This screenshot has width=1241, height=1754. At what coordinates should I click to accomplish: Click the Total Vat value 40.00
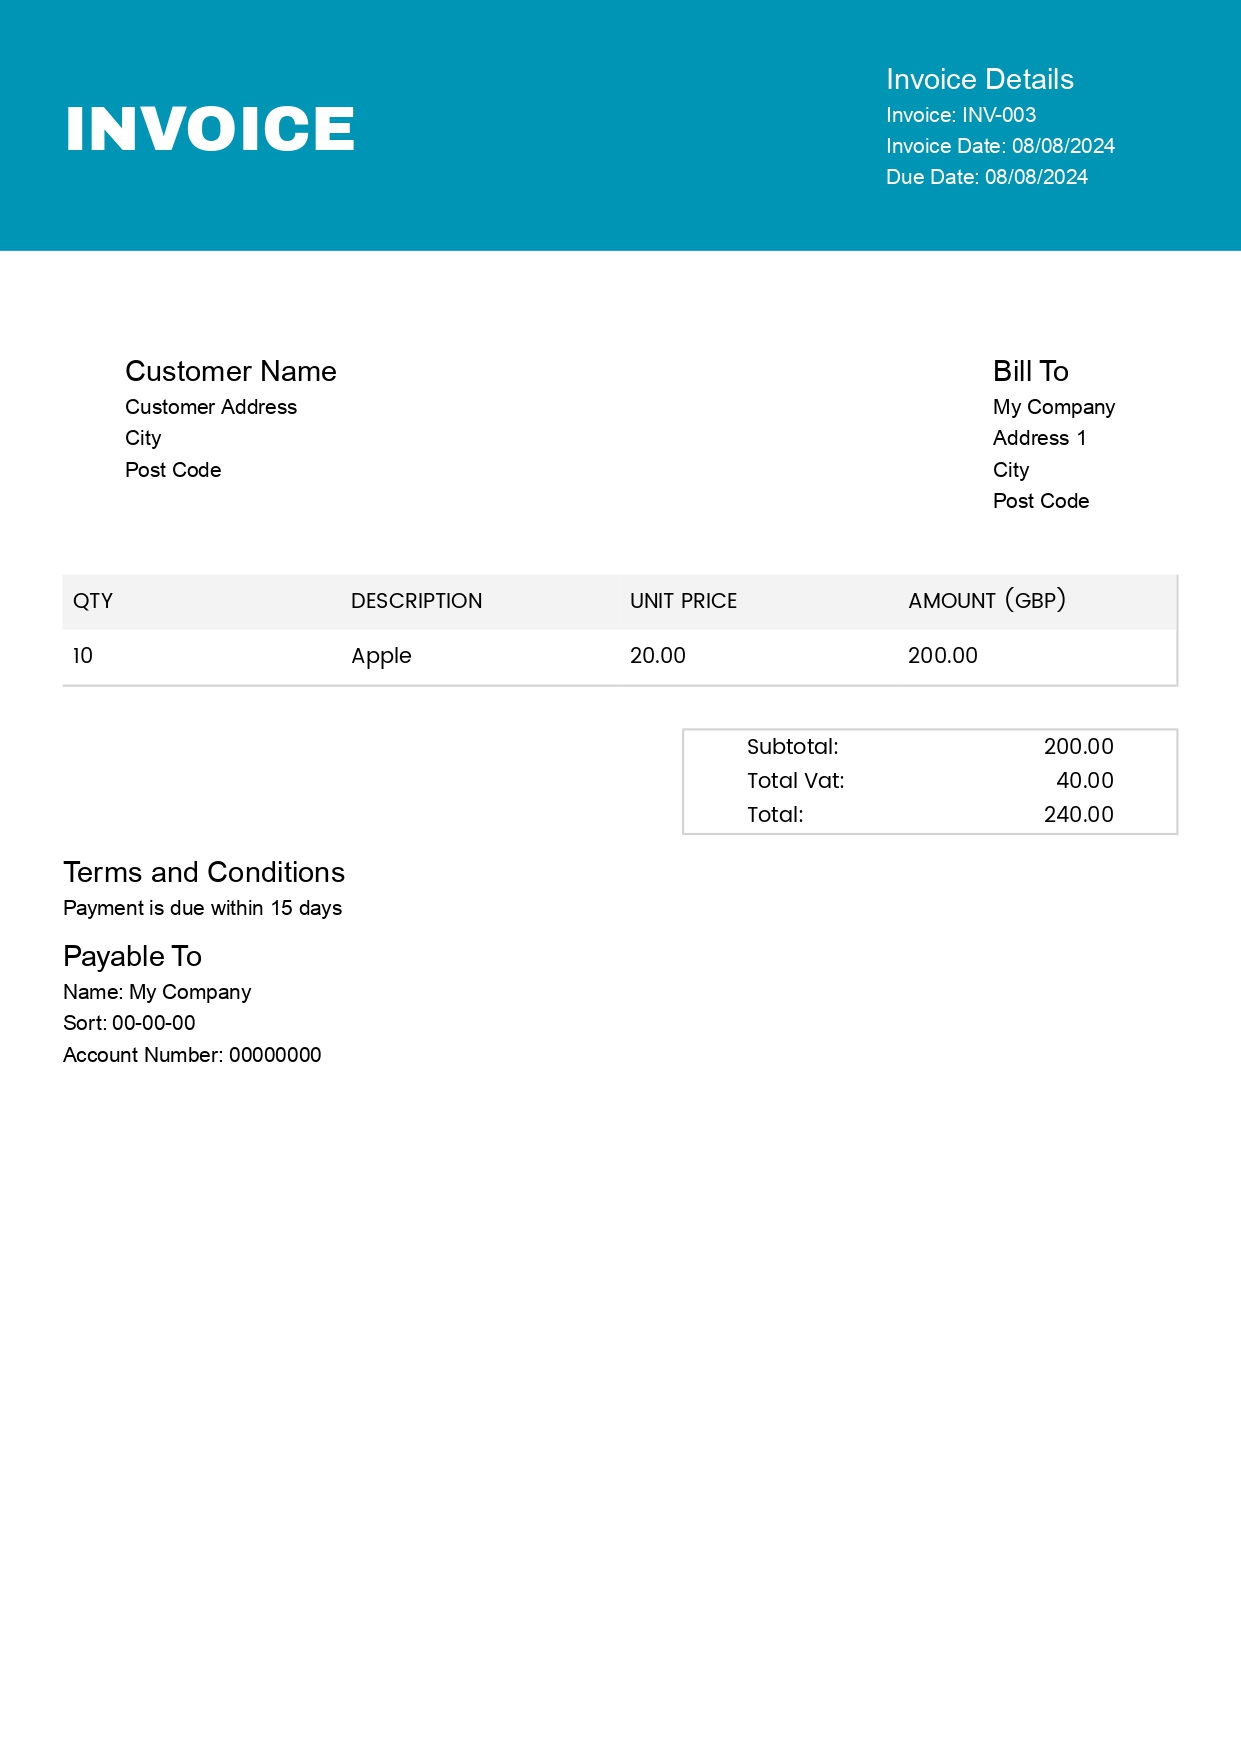pos(1084,781)
